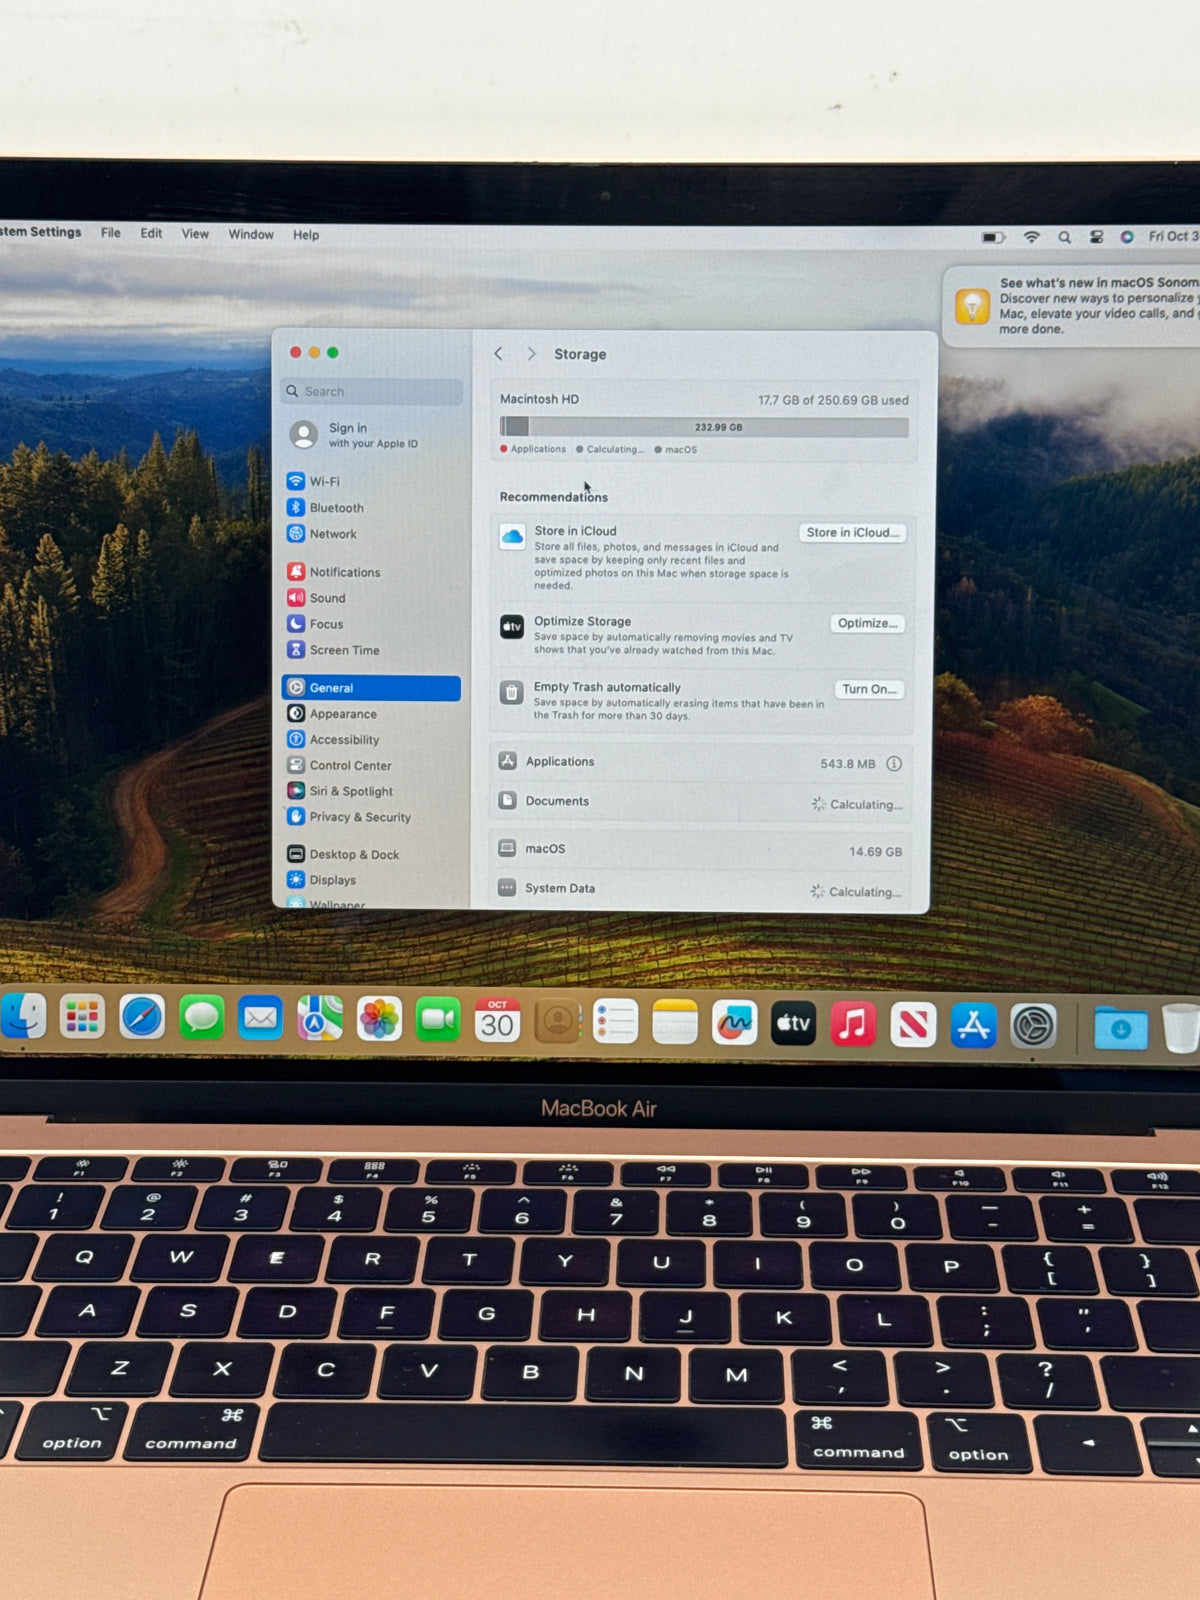The height and width of the screenshot is (1600, 1200).
Task: Open Control Center from menu bar
Action: [1097, 237]
